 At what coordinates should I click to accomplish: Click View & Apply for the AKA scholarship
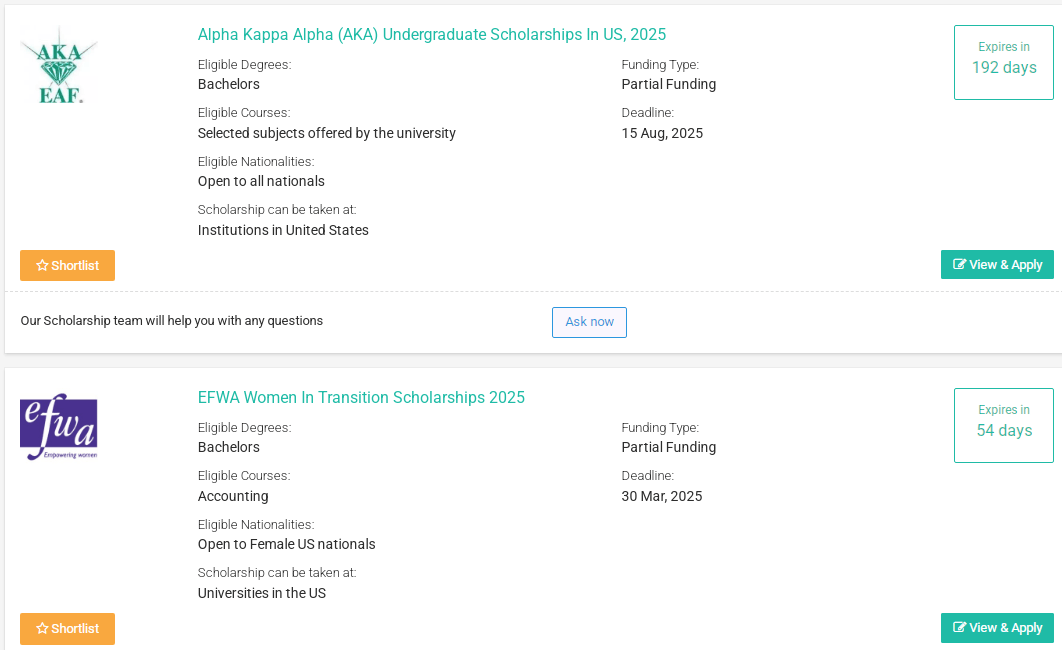point(997,265)
